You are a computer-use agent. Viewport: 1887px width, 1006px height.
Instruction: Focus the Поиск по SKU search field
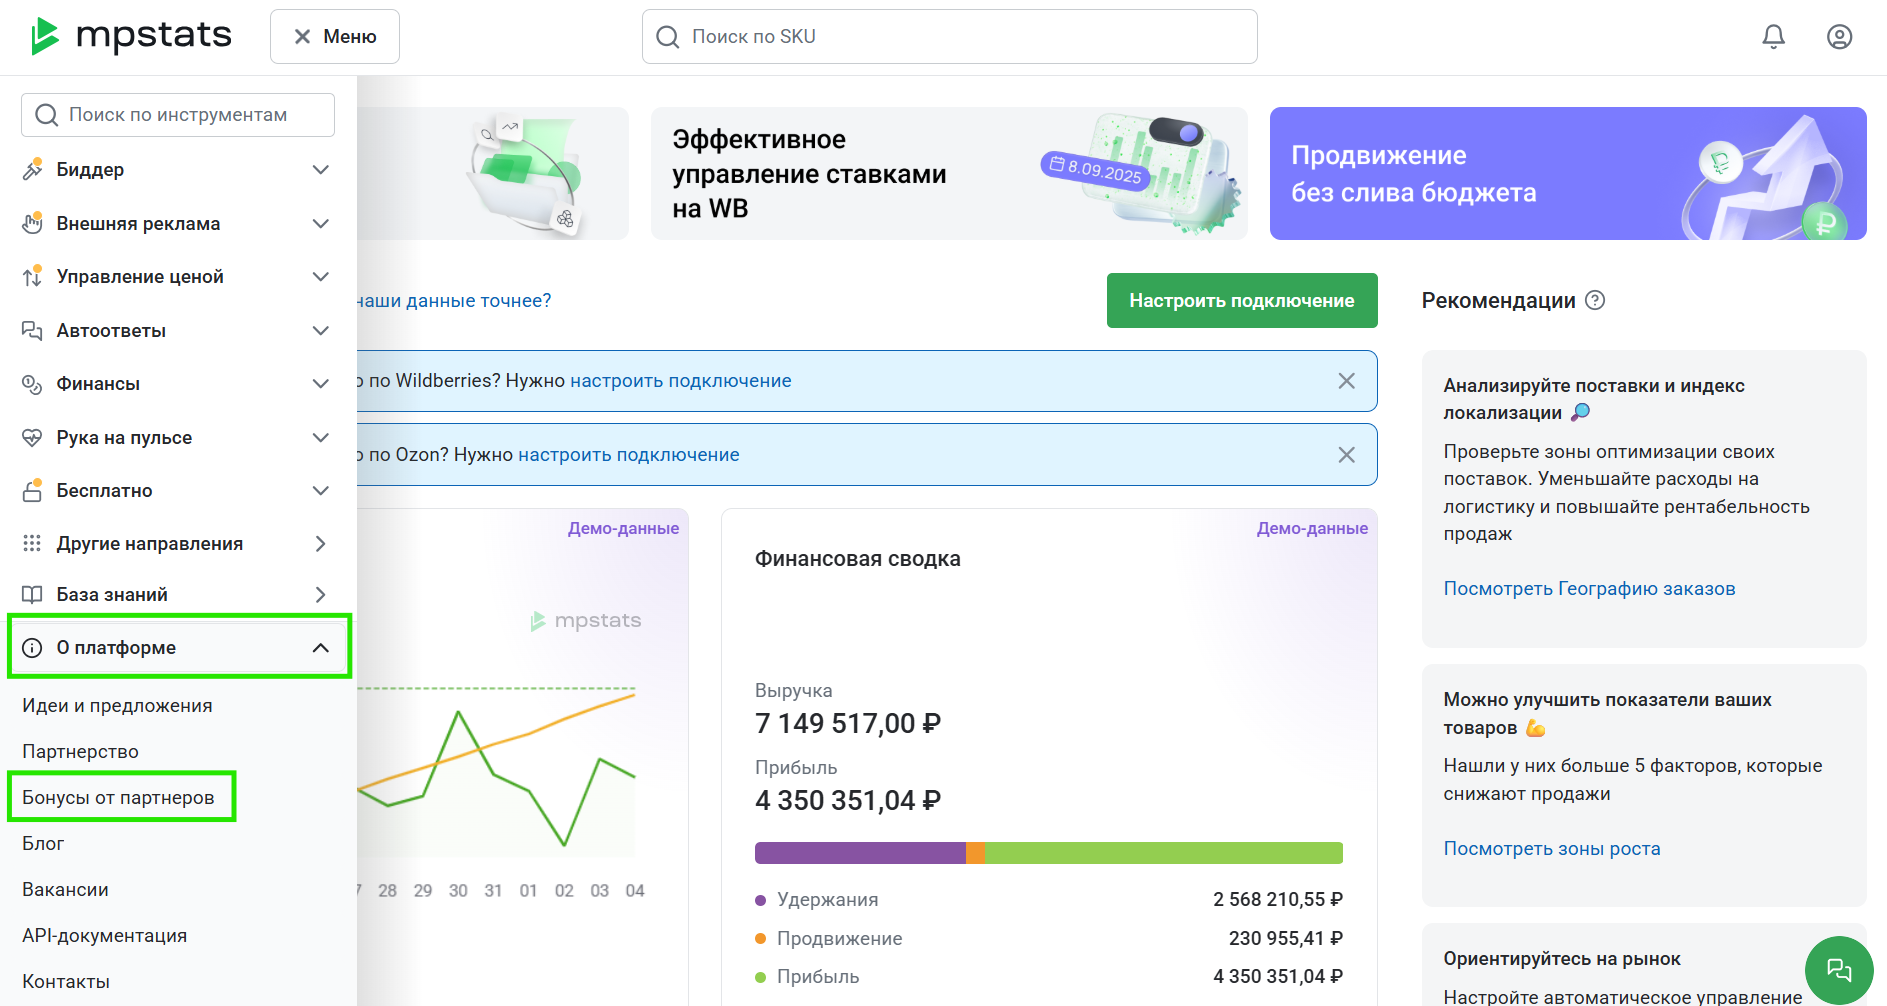click(949, 37)
